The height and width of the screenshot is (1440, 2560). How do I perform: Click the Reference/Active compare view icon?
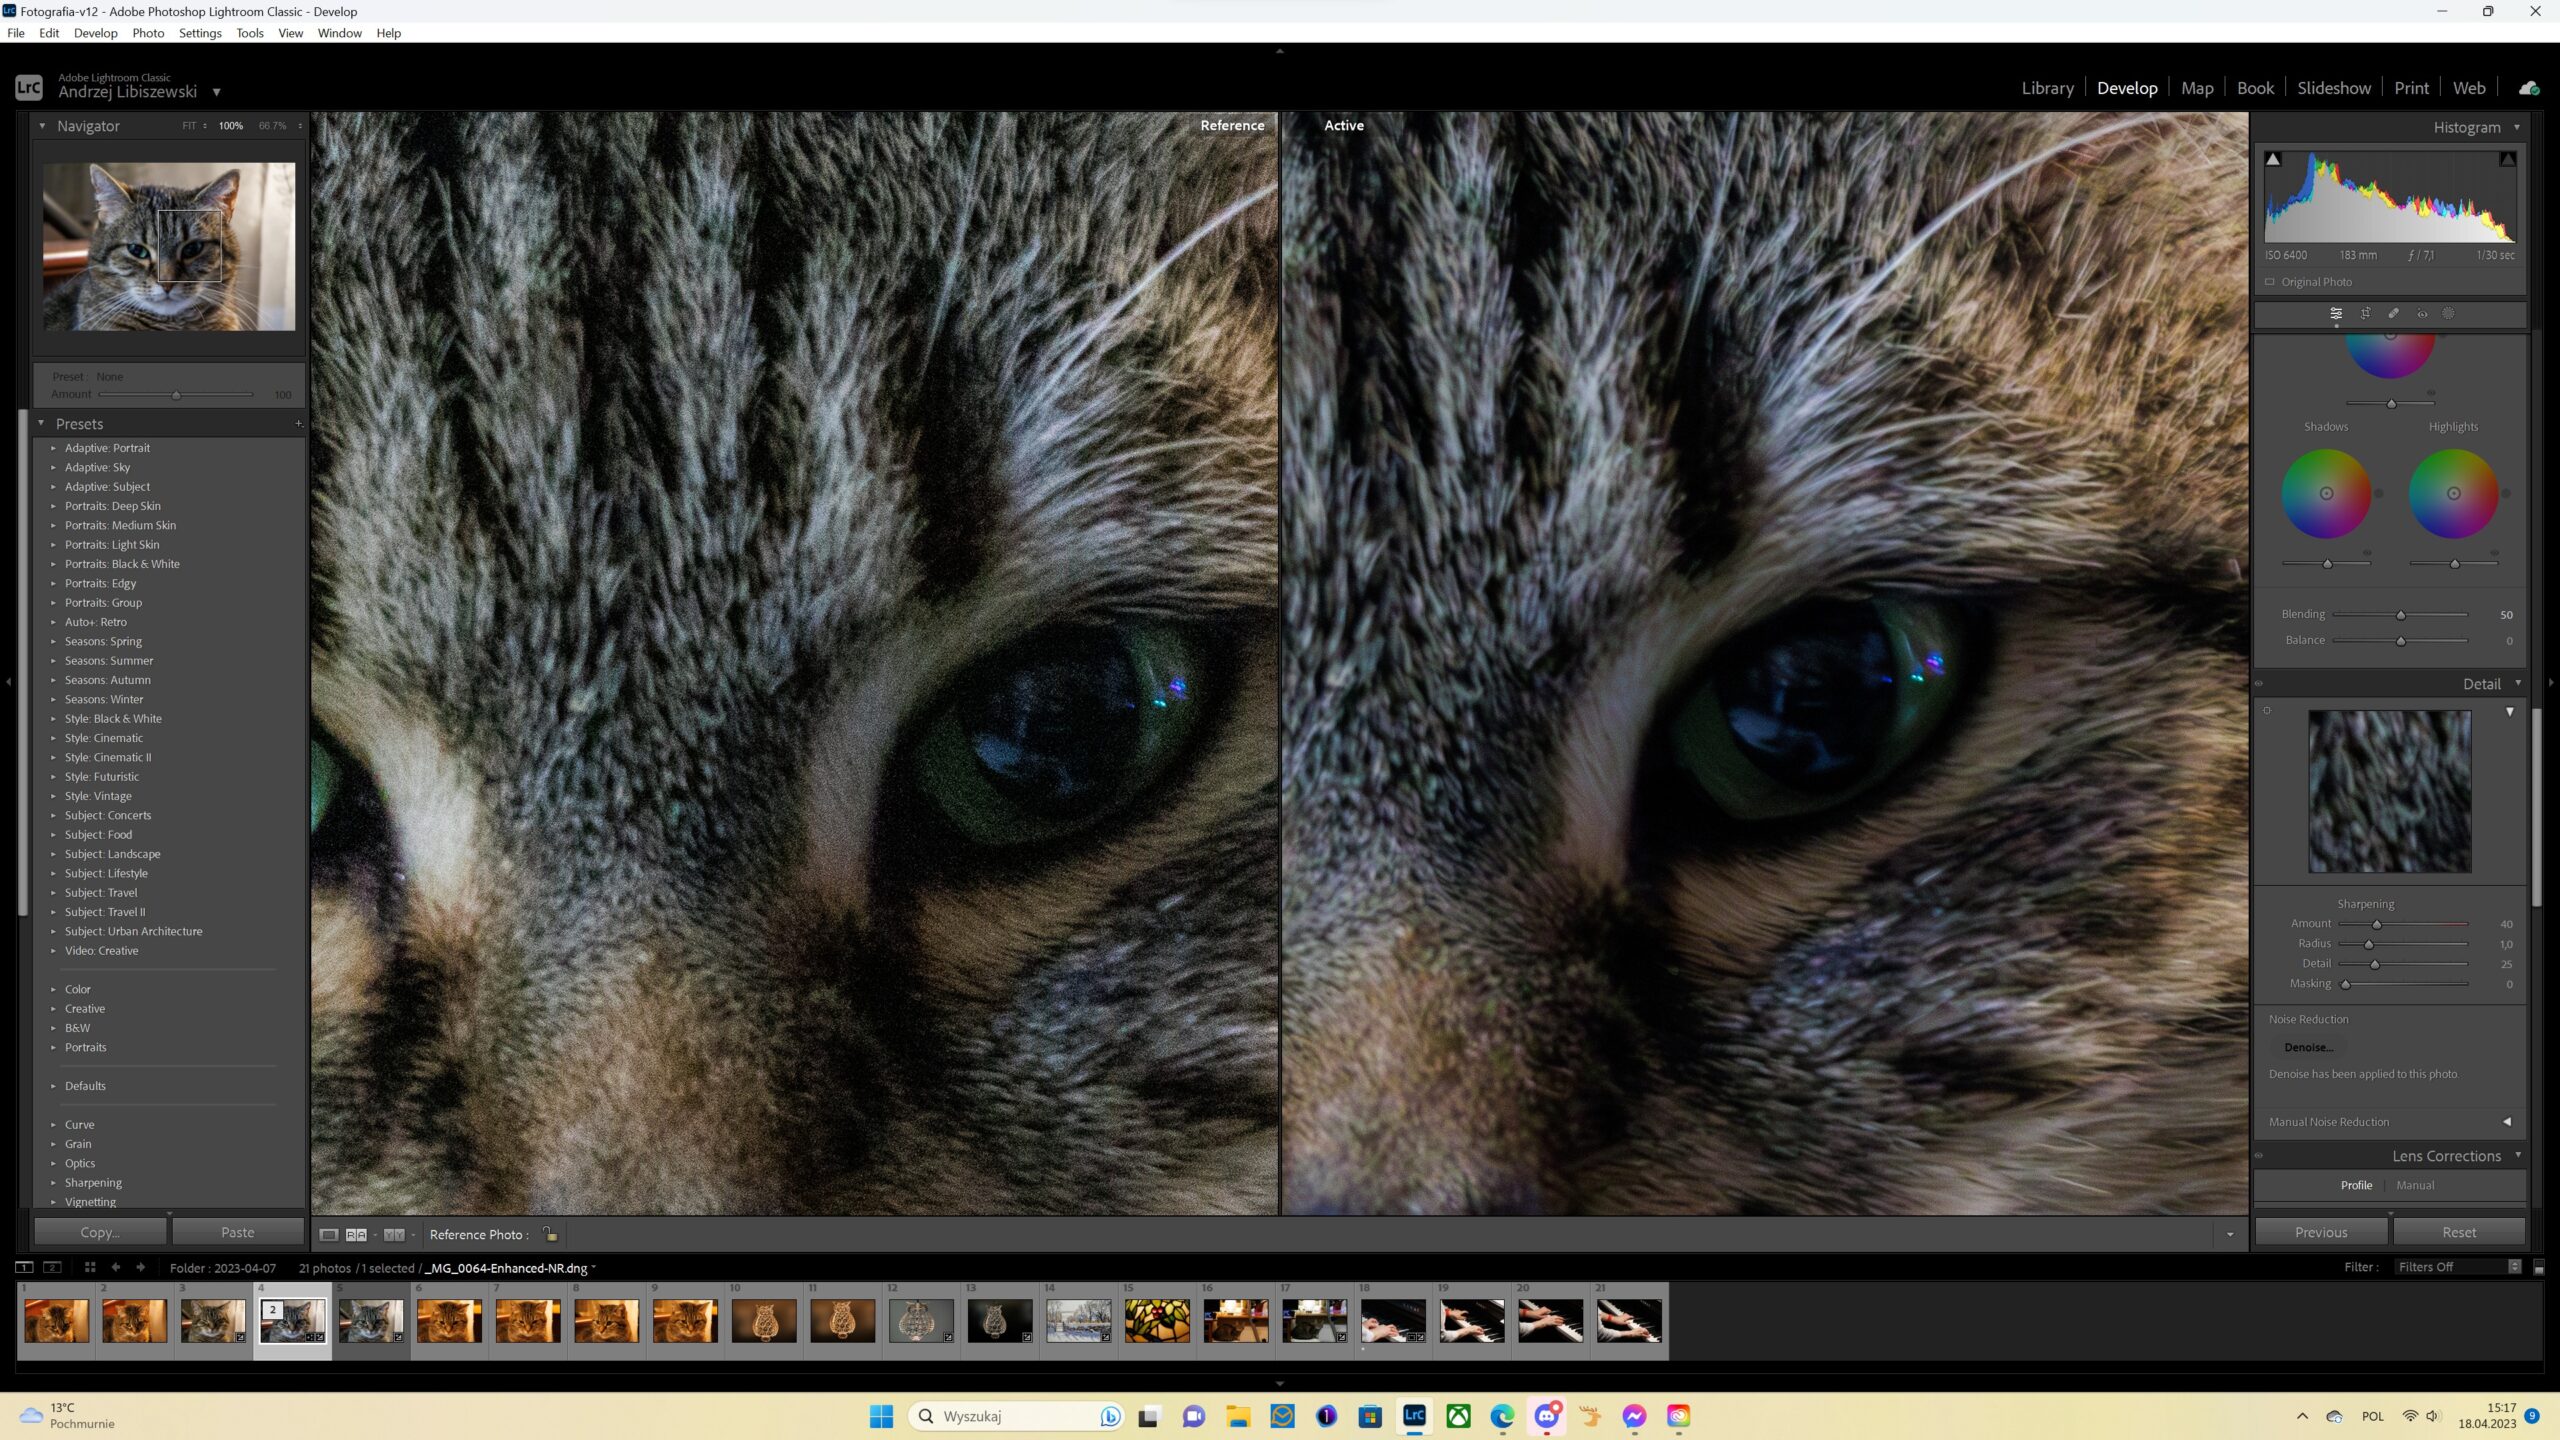[357, 1234]
